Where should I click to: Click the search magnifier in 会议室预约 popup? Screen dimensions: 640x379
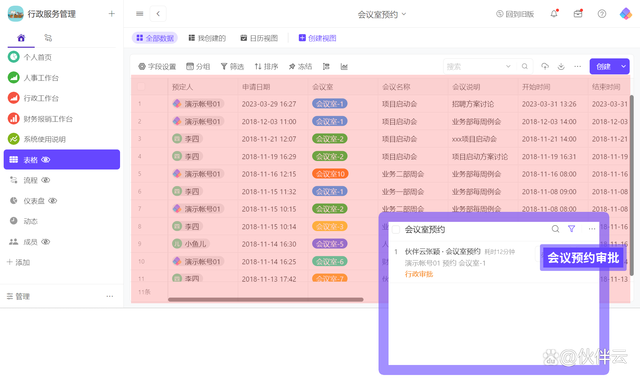tap(556, 229)
